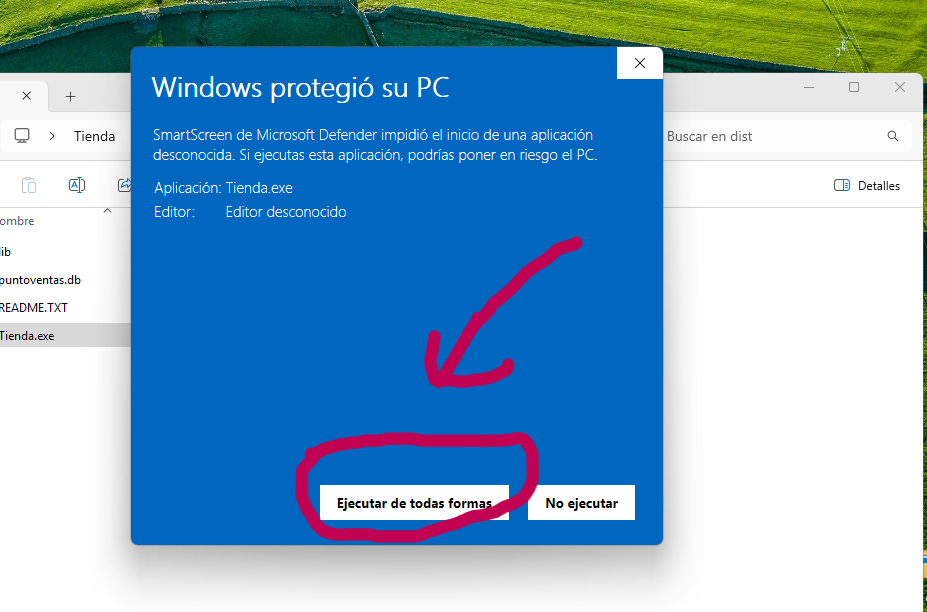Select the Tienda.exe file
Image resolution: width=927 pixels, height=612 pixels.
tap(65, 335)
